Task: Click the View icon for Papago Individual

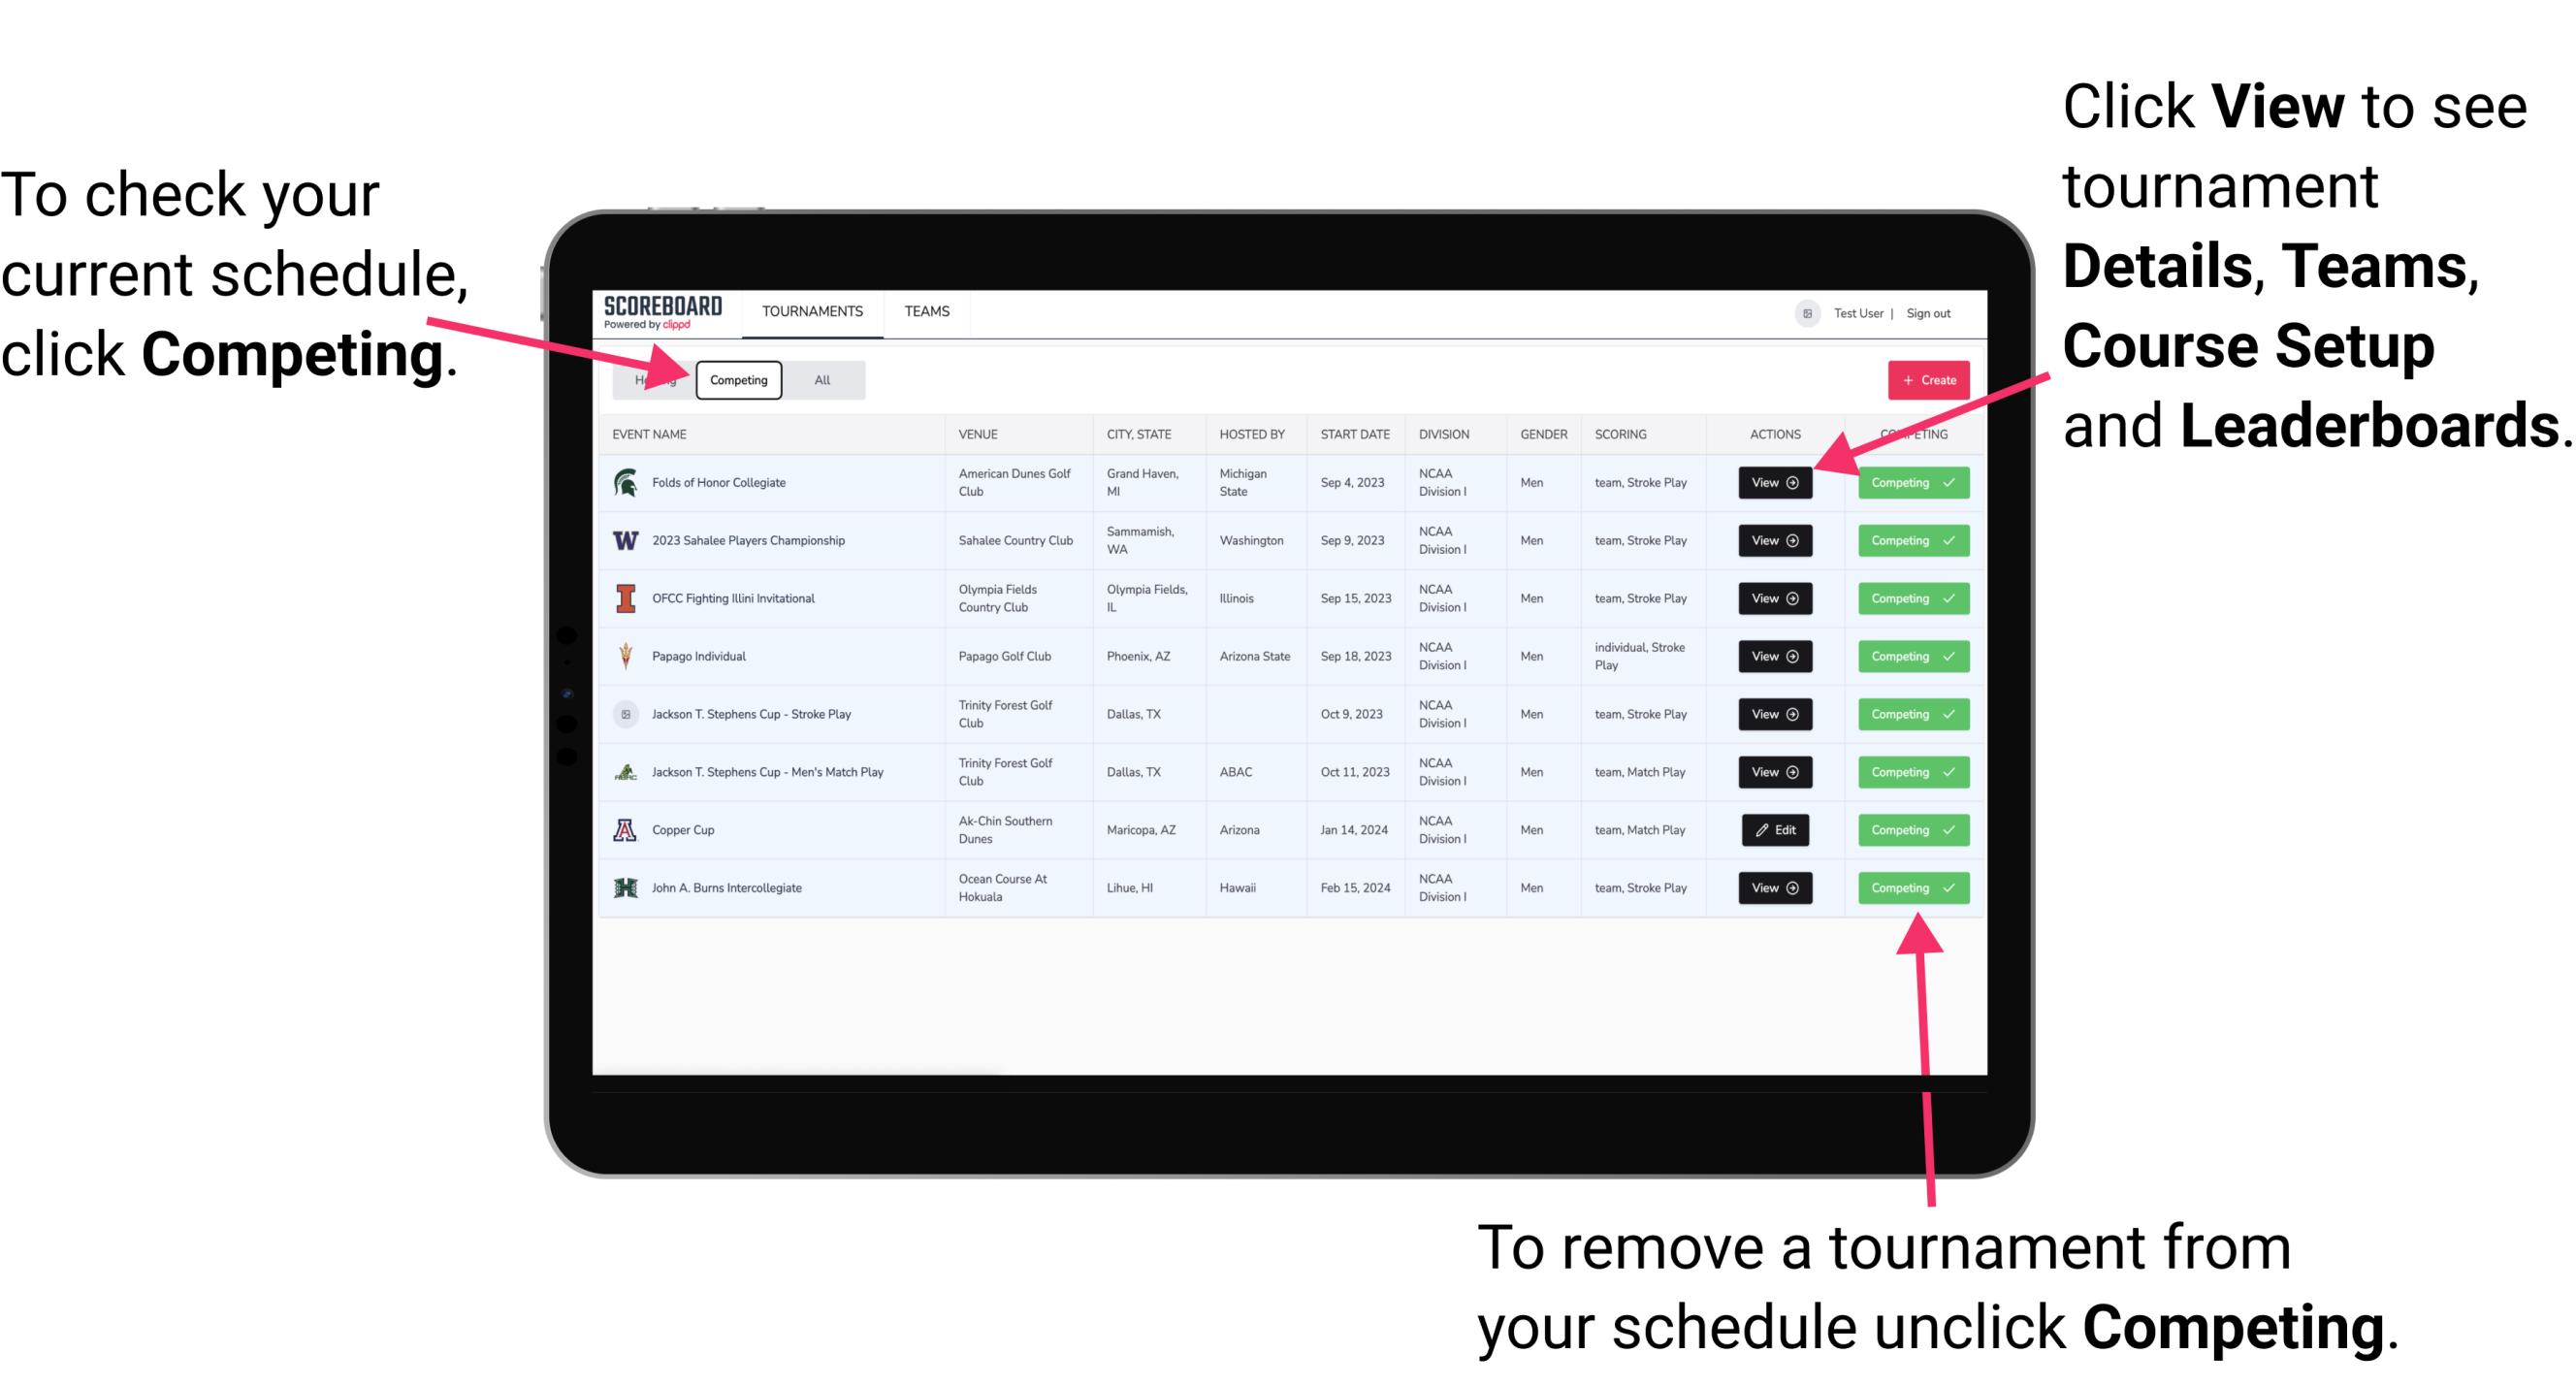Action: 1773,658
